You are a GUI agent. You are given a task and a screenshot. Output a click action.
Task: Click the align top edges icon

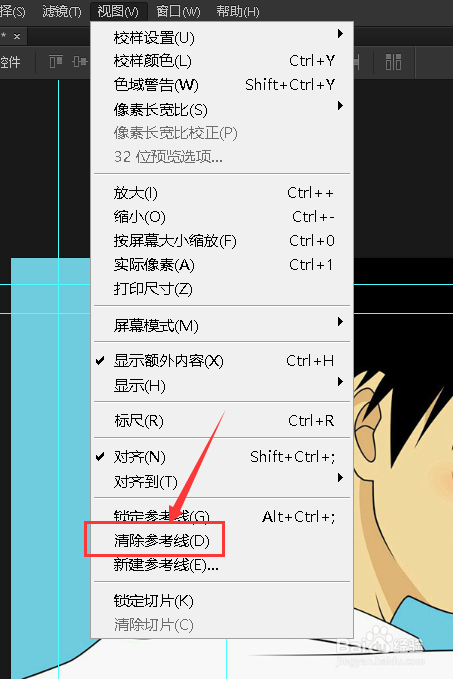55,61
